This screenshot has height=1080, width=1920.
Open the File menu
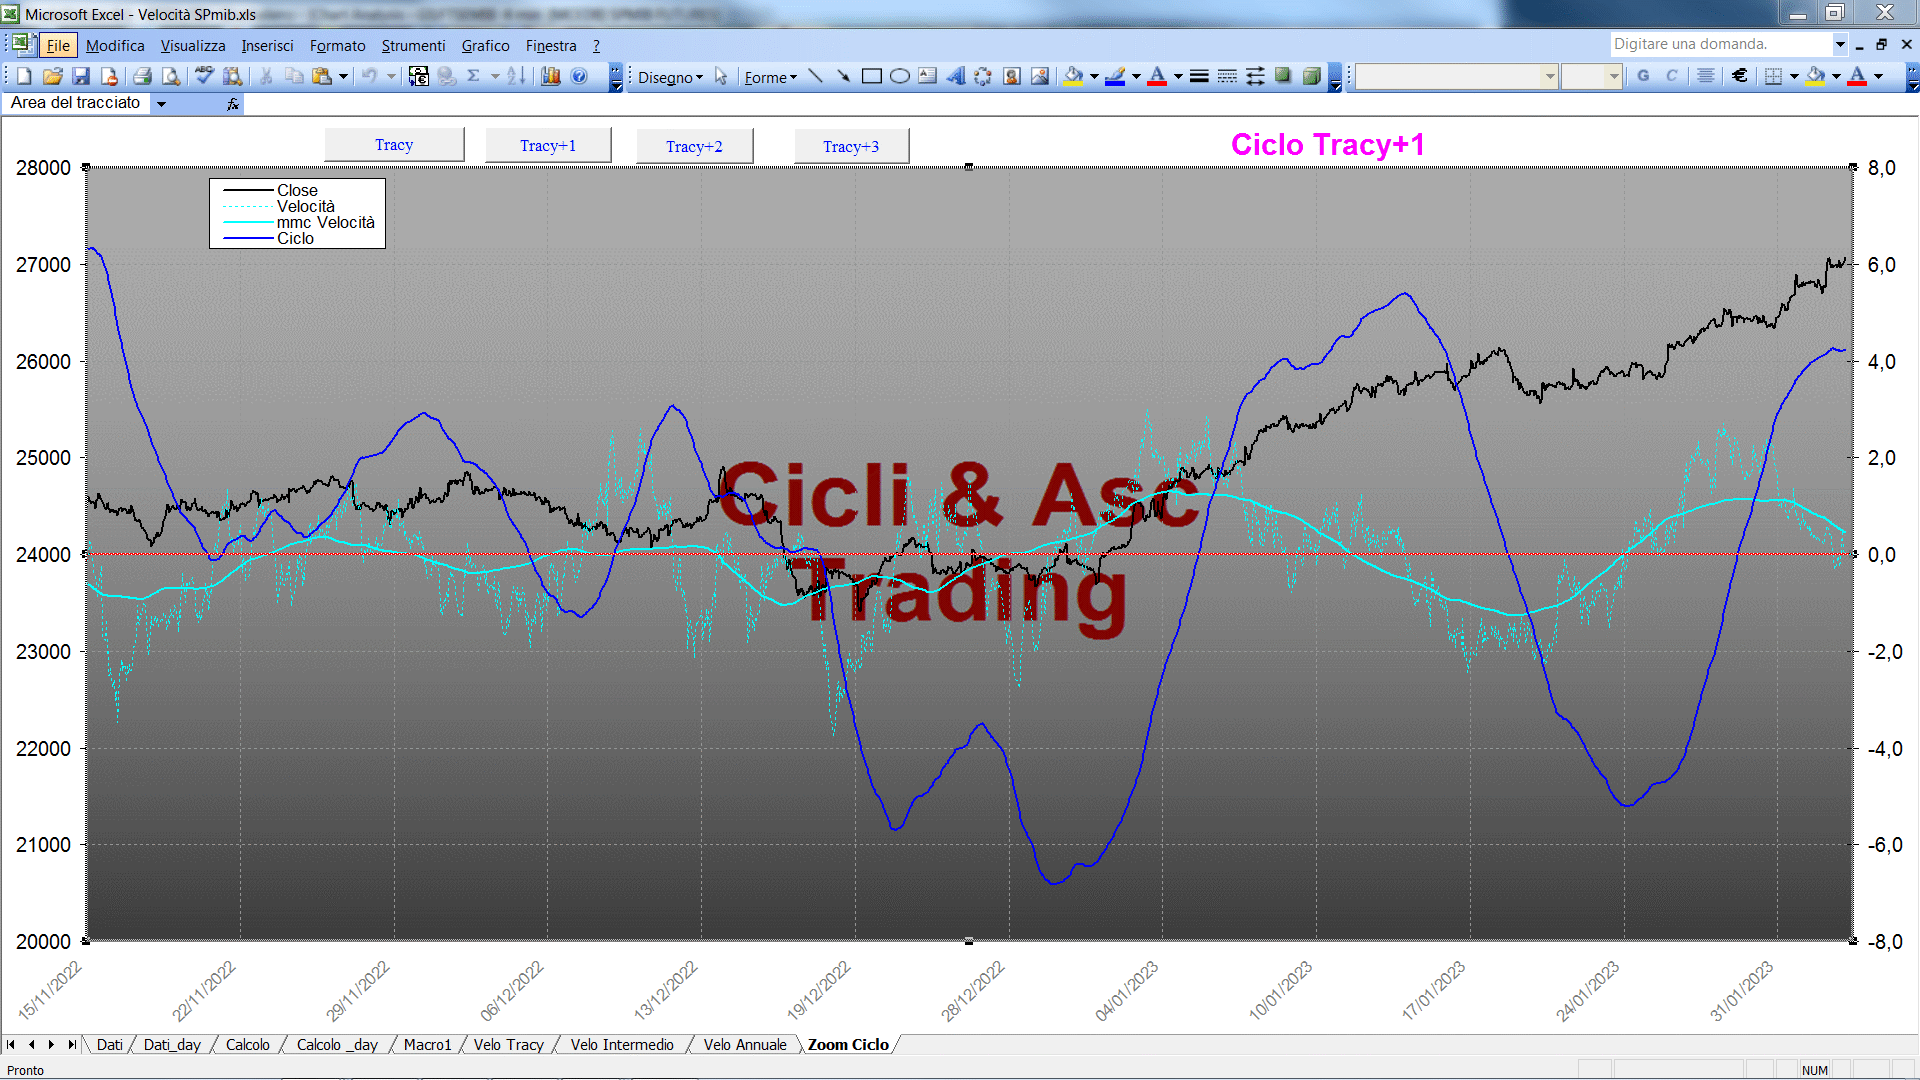[x=58, y=46]
